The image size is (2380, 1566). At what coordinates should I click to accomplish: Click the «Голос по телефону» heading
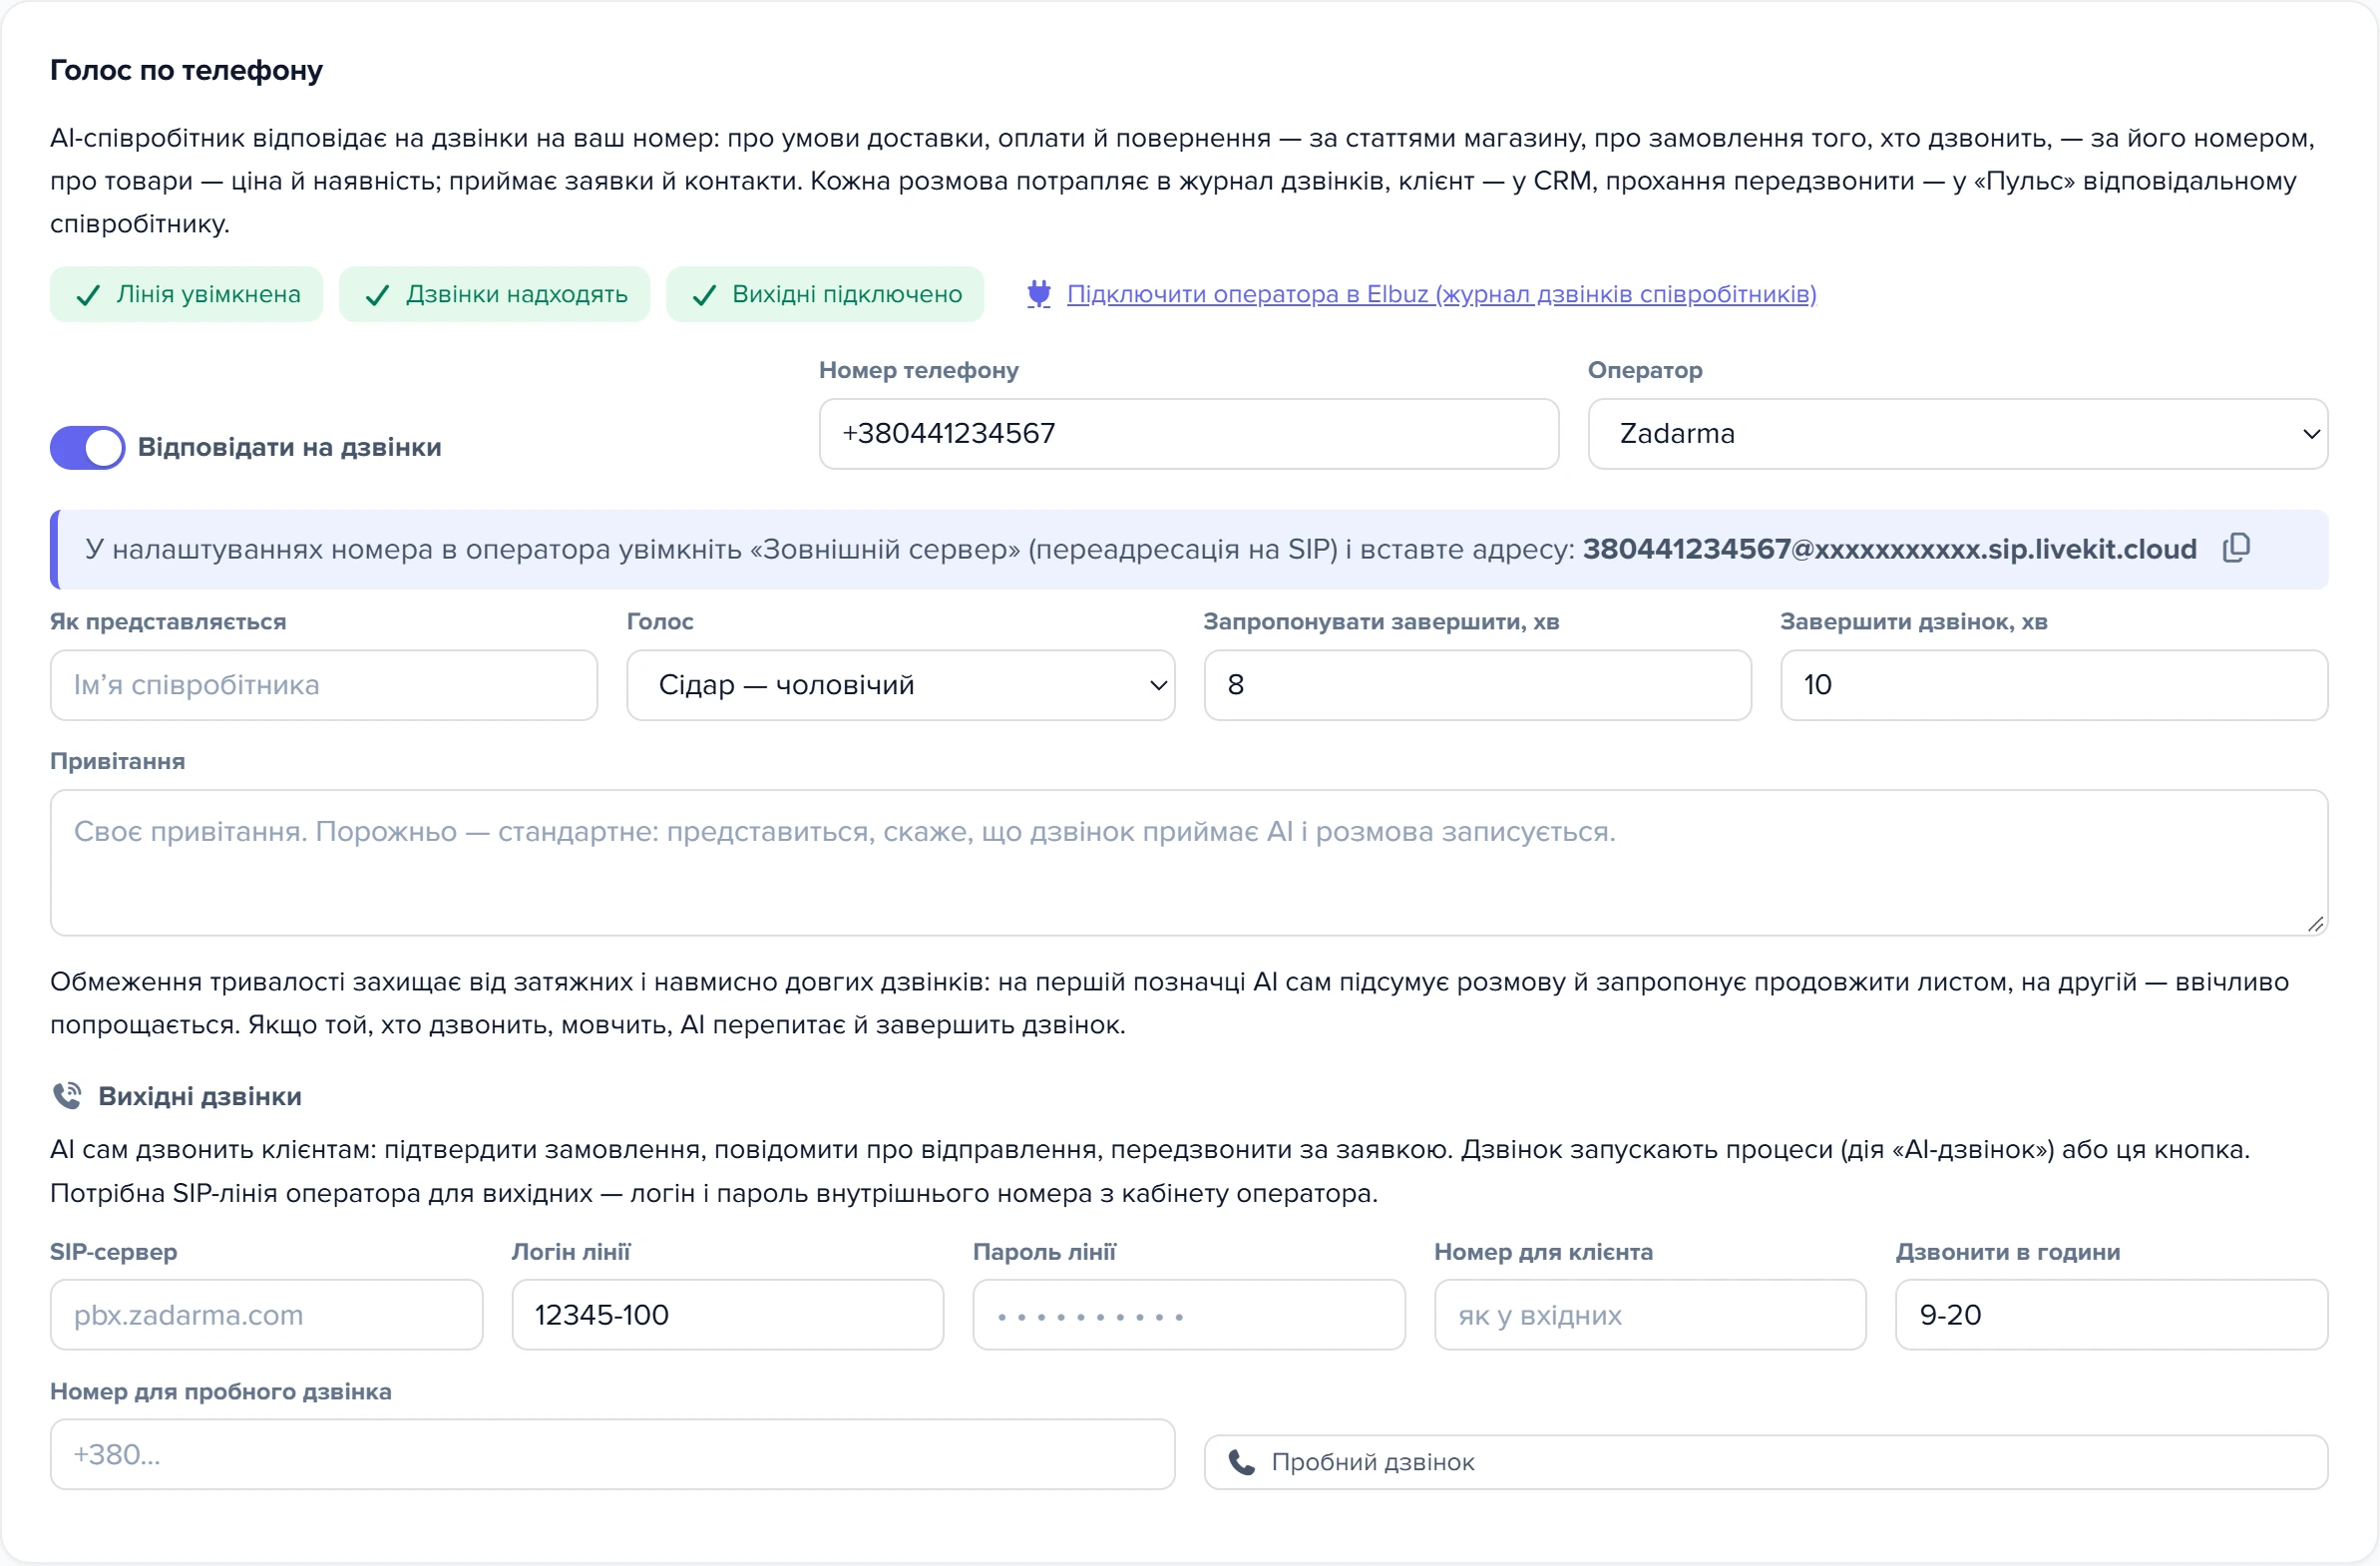[186, 70]
